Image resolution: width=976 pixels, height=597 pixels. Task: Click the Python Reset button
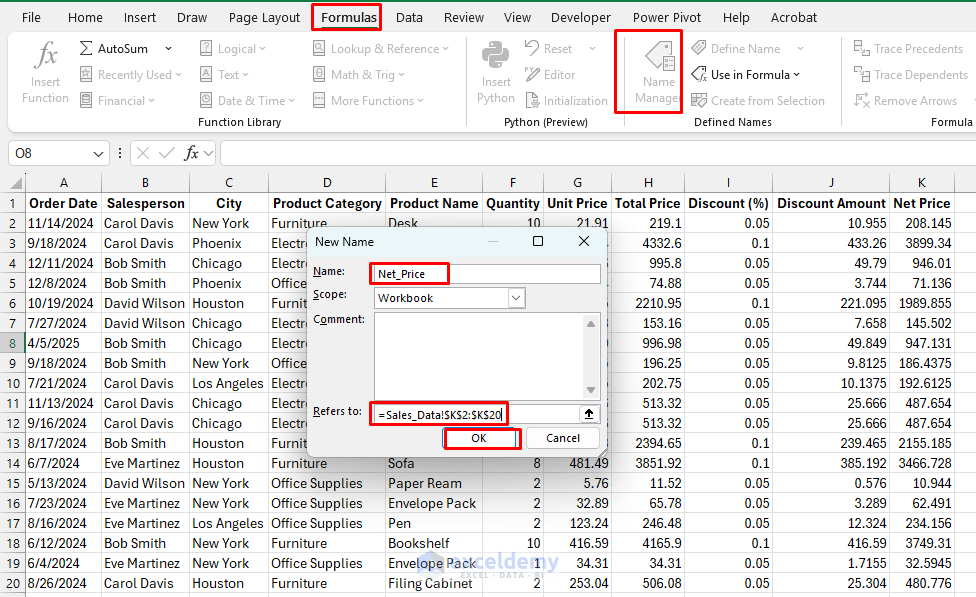pyautogui.click(x=548, y=49)
